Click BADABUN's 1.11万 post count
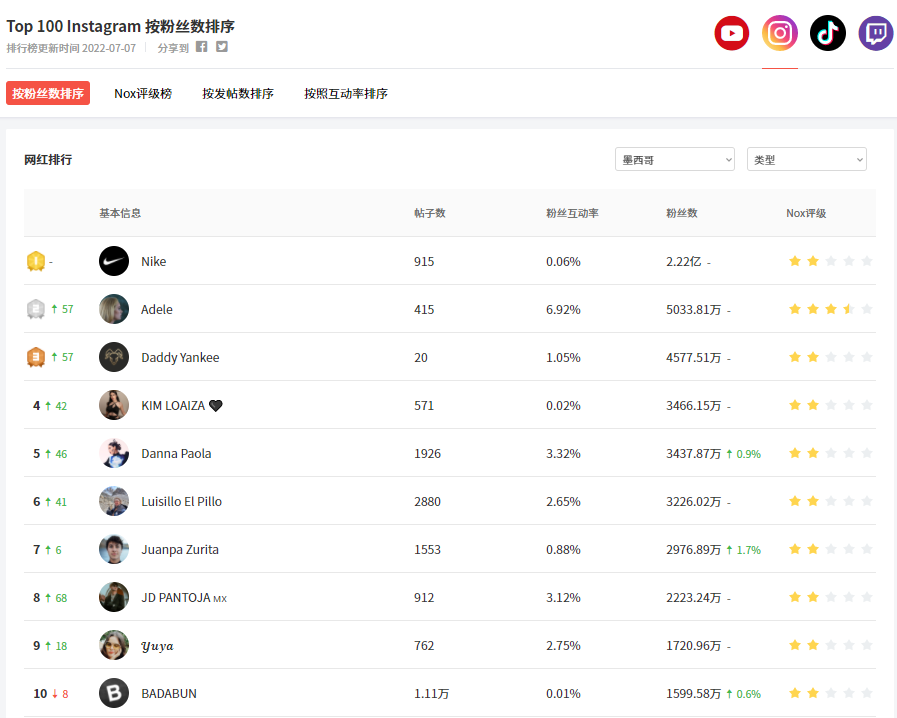The image size is (897, 718). click(431, 694)
